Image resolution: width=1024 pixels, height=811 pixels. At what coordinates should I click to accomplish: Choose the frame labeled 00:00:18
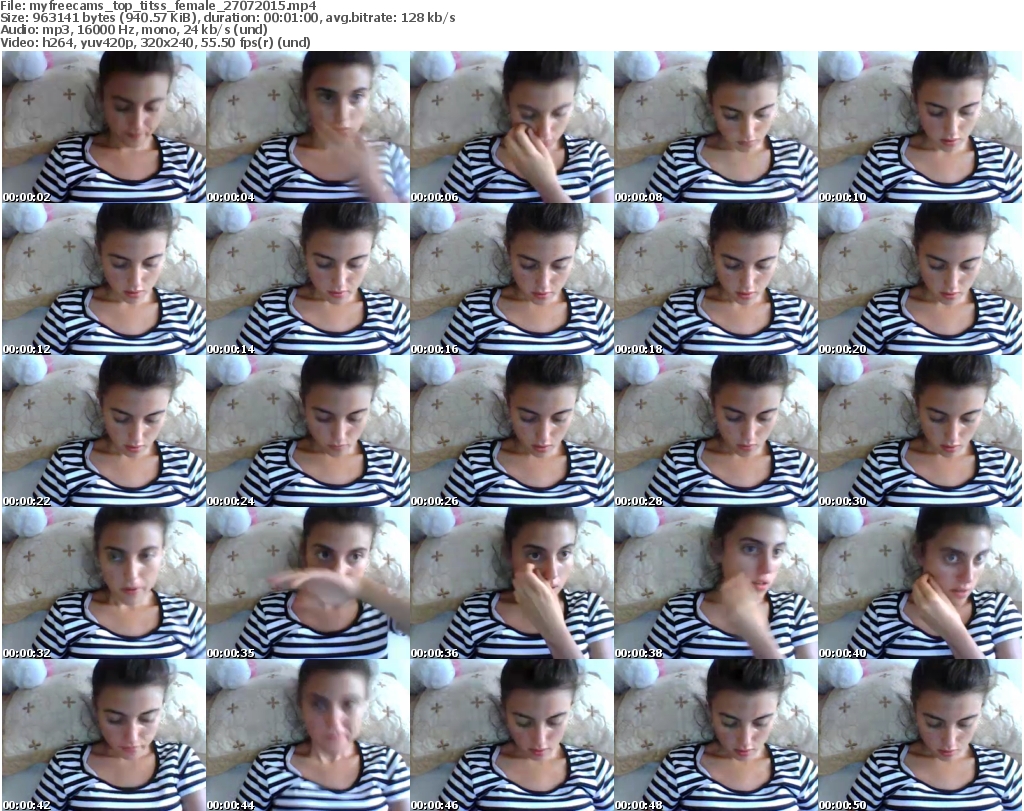click(716, 279)
